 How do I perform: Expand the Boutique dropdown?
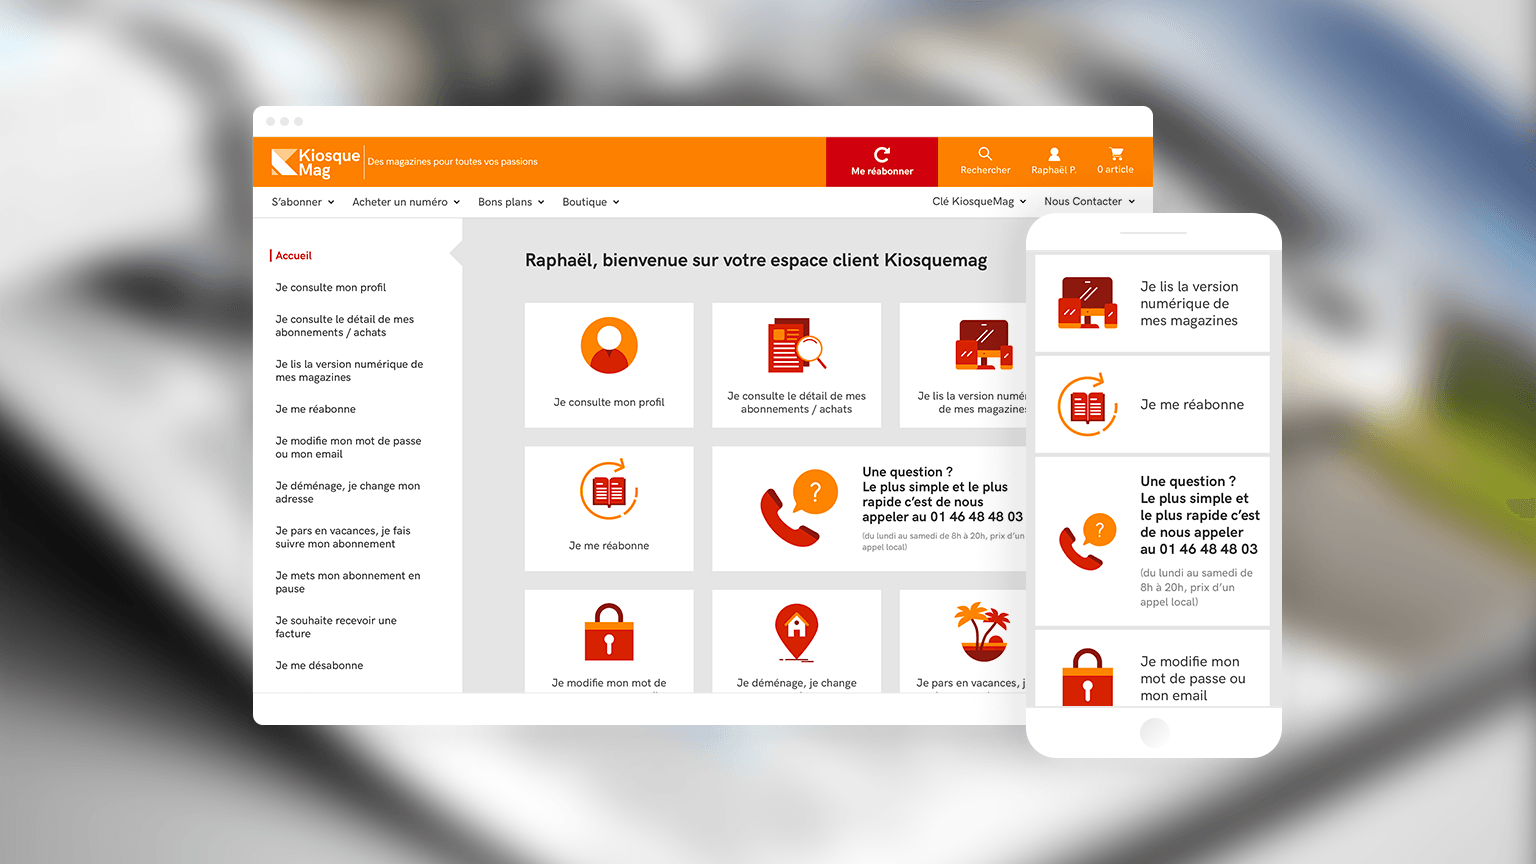click(591, 202)
